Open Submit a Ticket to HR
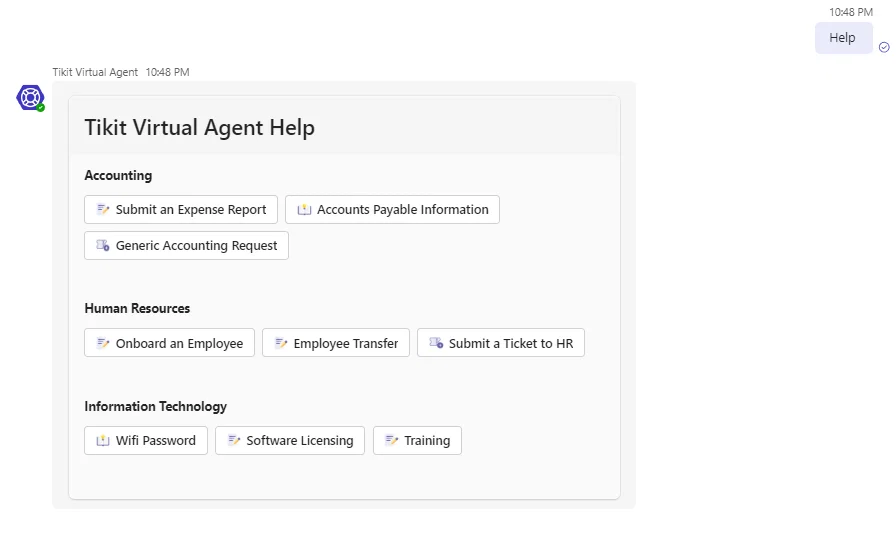896x534 pixels. click(501, 343)
